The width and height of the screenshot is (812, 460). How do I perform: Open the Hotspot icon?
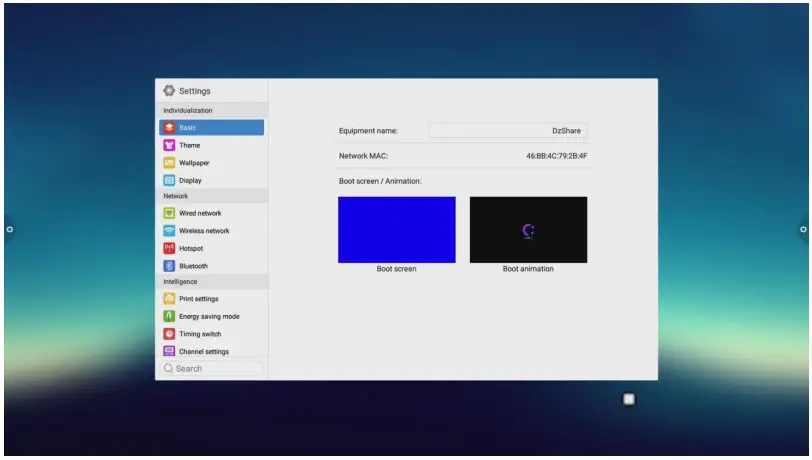(169, 248)
